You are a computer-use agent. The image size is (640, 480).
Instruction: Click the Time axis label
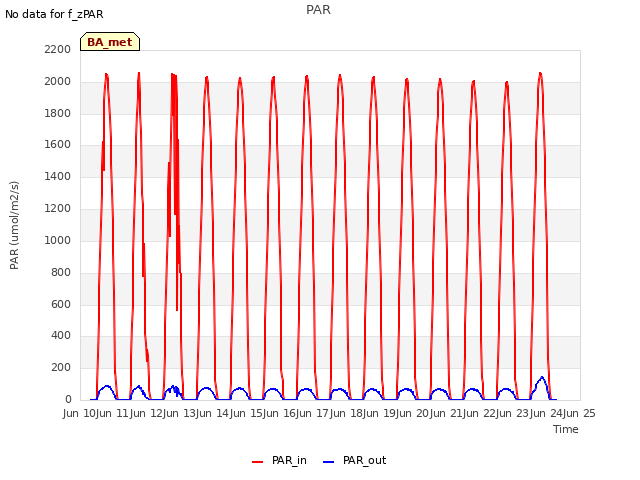(x=566, y=429)
